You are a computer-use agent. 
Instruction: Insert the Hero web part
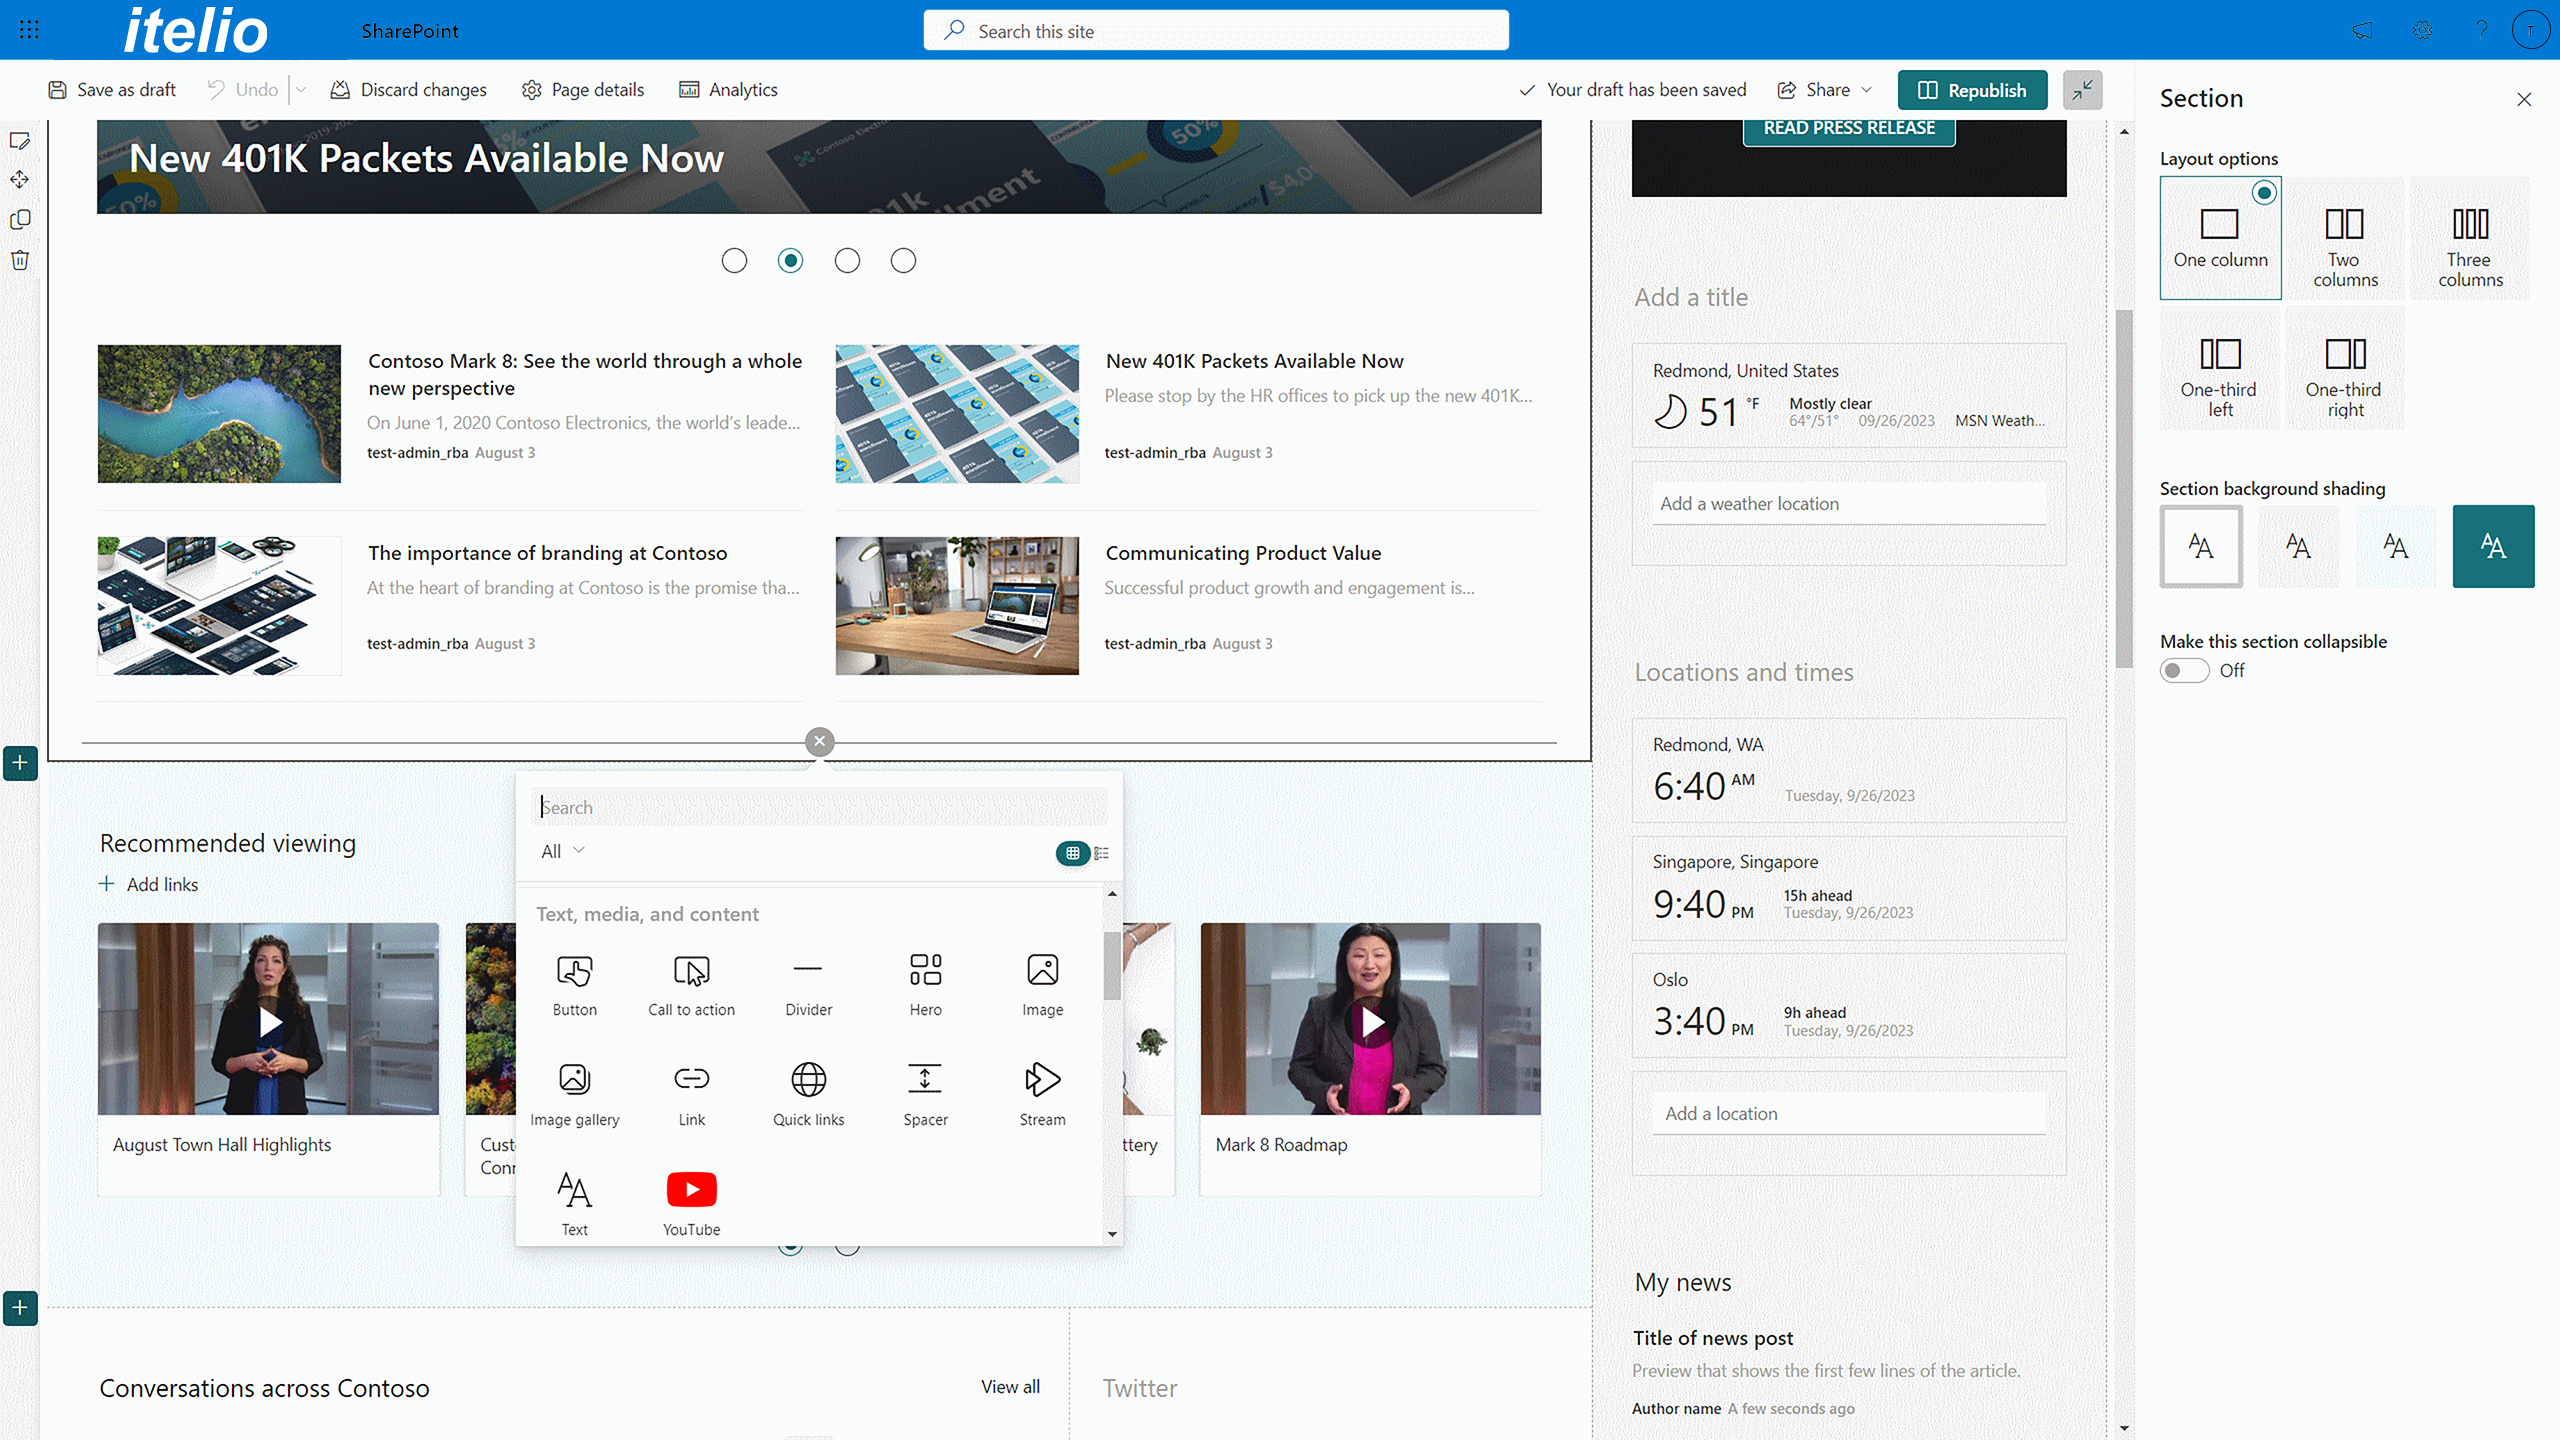(x=925, y=985)
